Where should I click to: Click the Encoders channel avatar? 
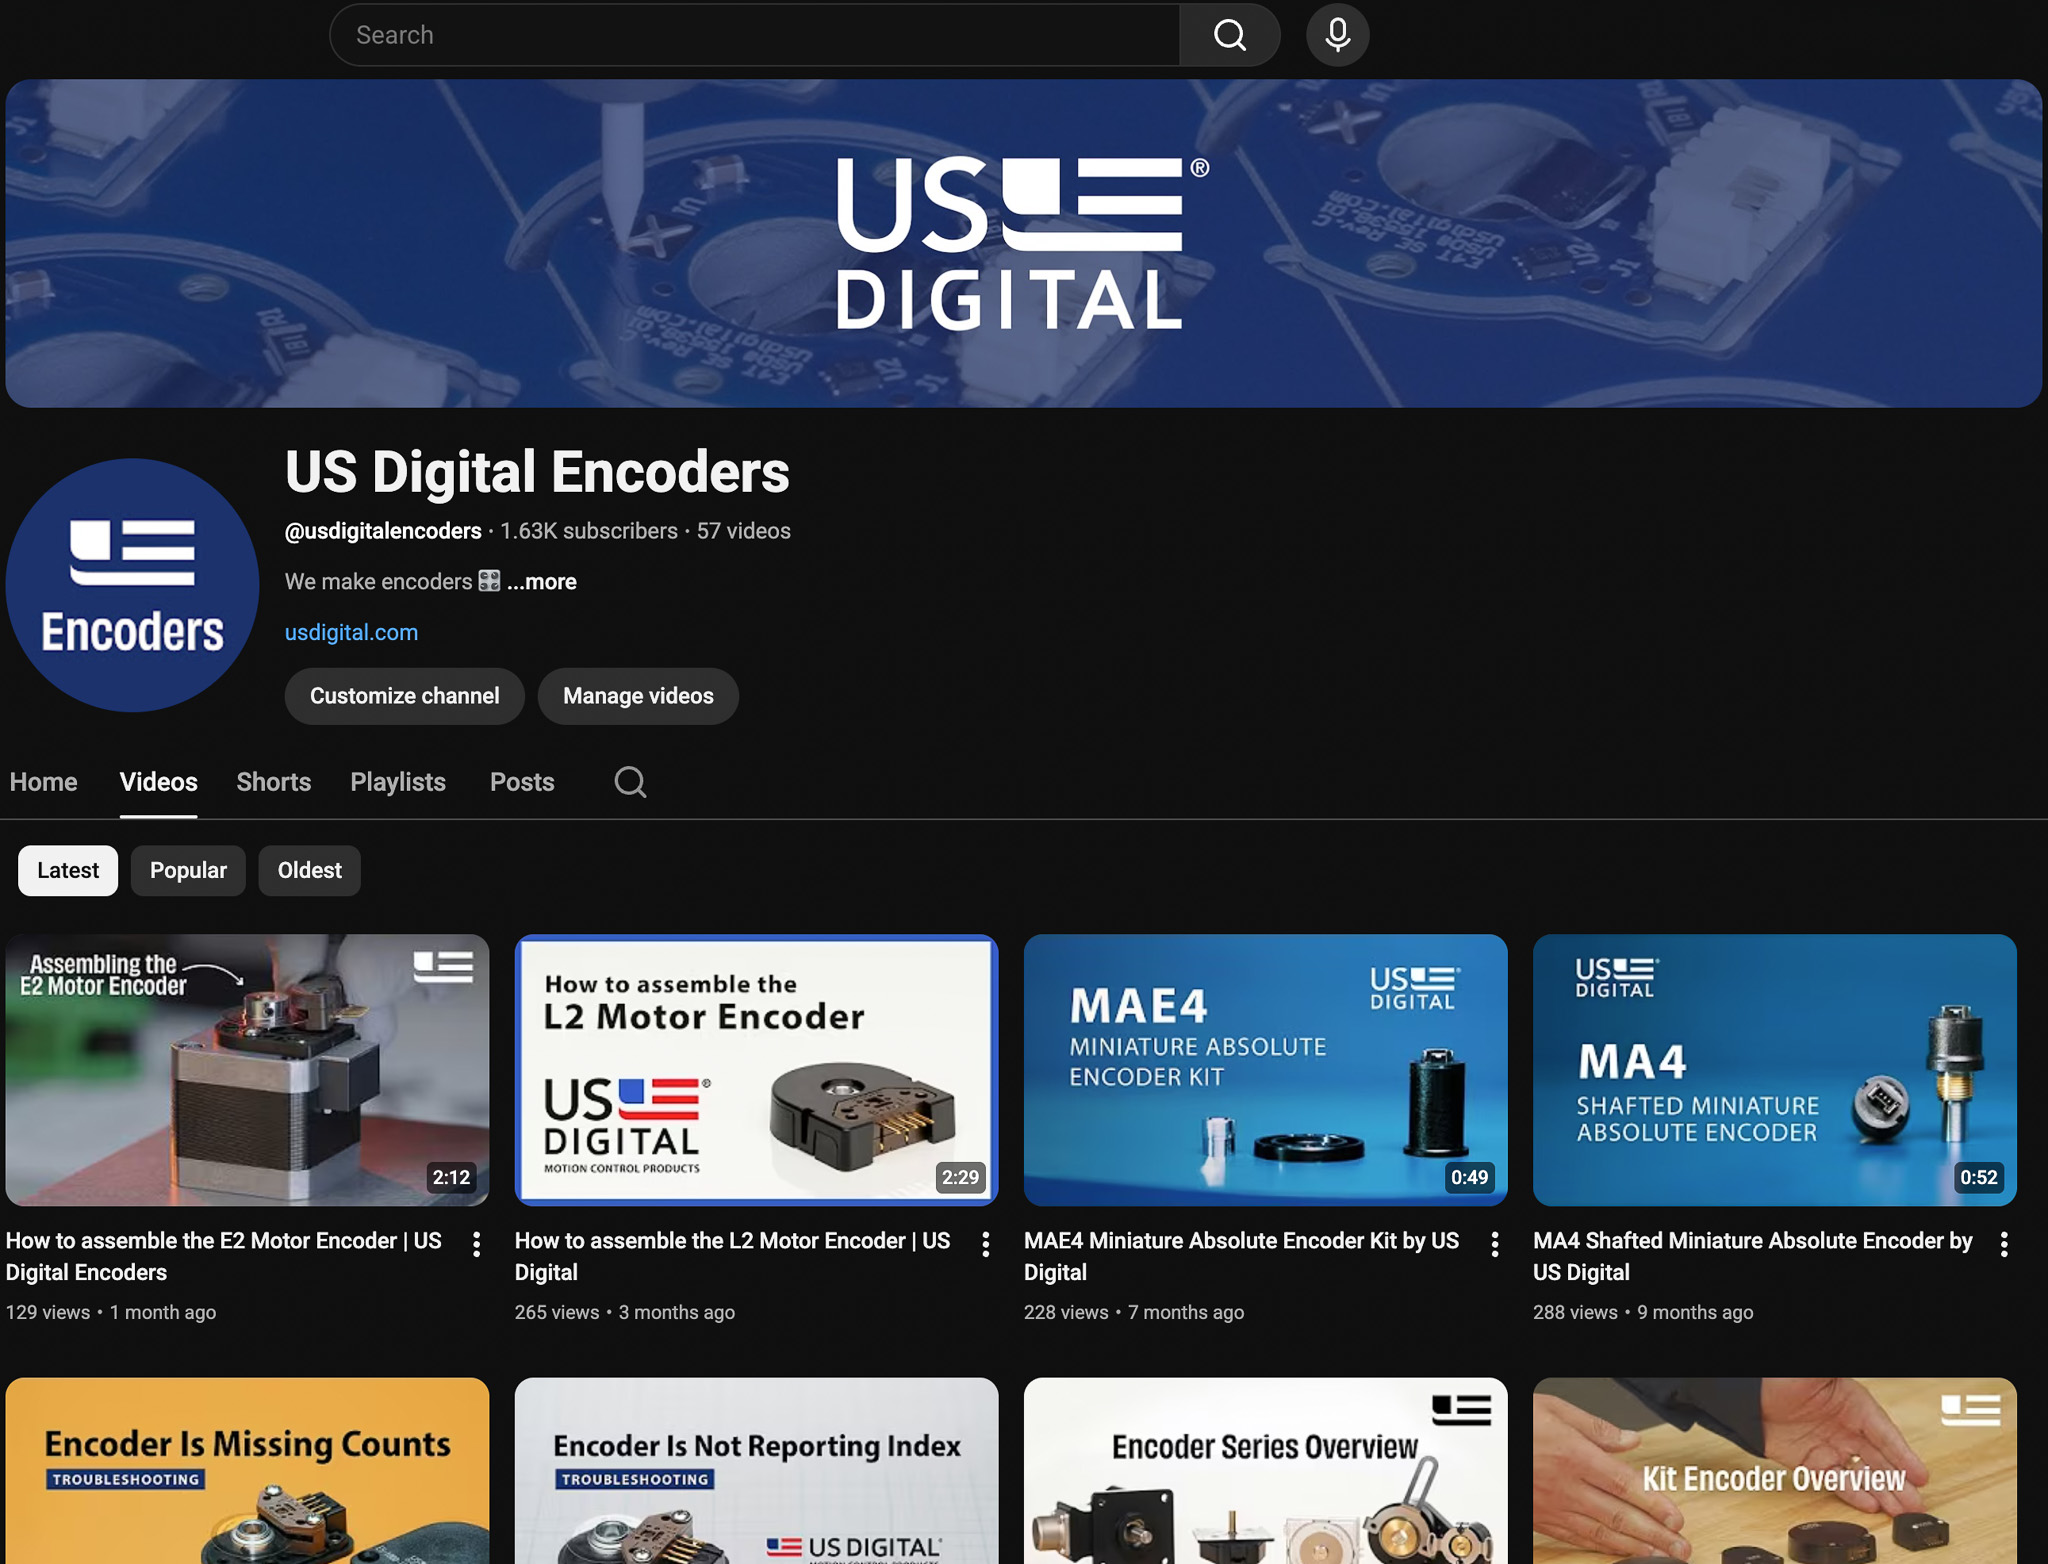click(x=132, y=585)
